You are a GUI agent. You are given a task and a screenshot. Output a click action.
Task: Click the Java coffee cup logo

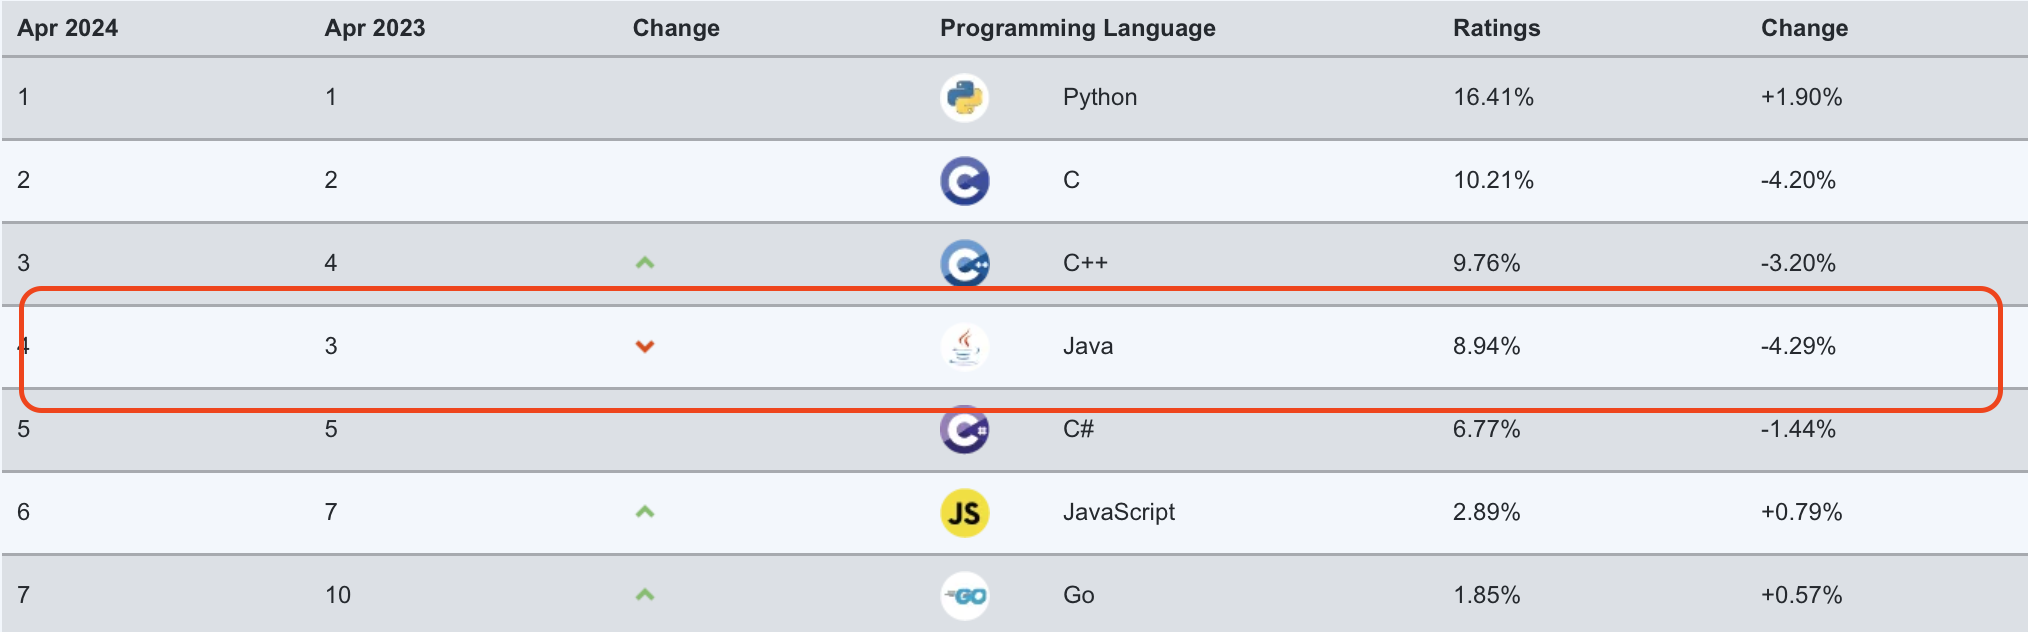coord(964,347)
